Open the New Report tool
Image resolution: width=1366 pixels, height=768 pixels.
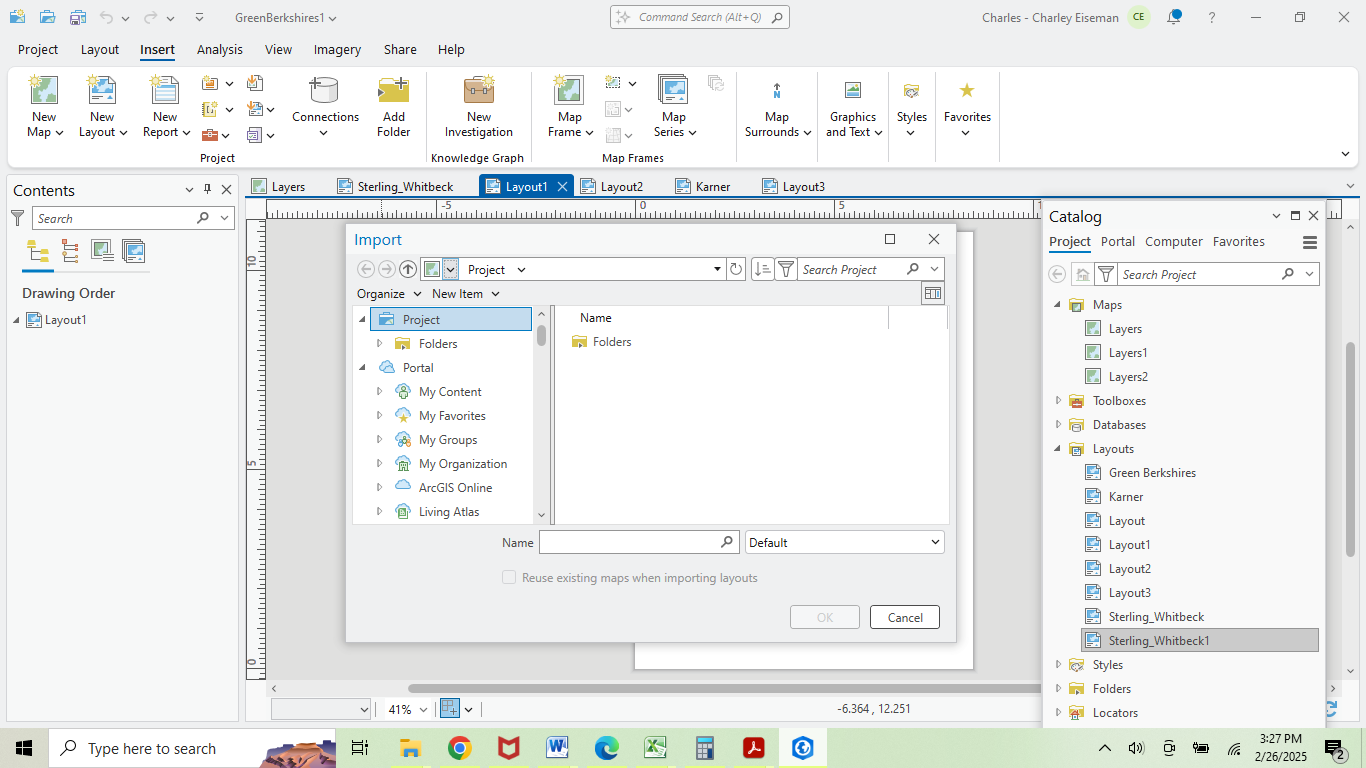pos(163,105)
